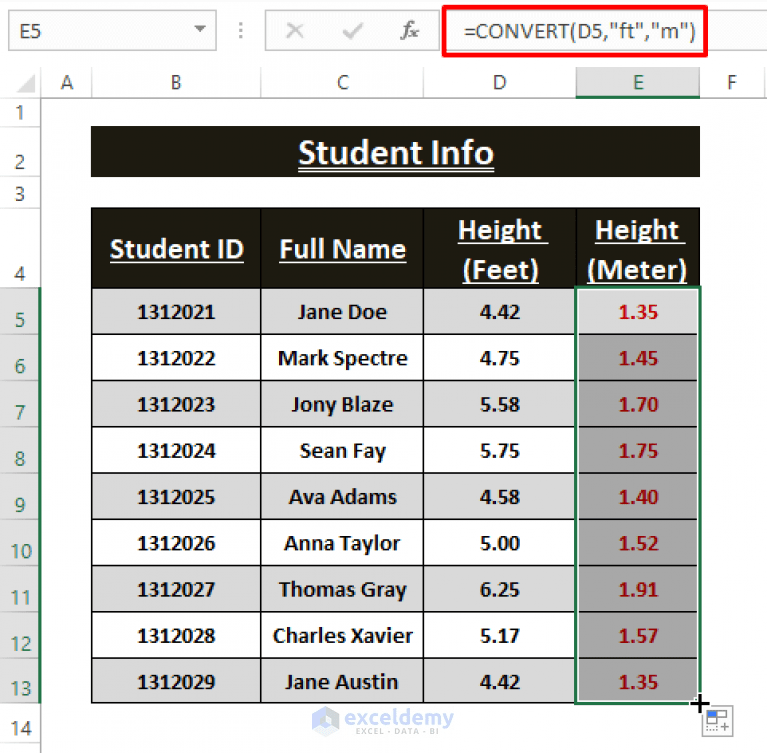Open the Insert Function fx icon
The width and height of the screenshot is (767, 753).
click(409, 31)
